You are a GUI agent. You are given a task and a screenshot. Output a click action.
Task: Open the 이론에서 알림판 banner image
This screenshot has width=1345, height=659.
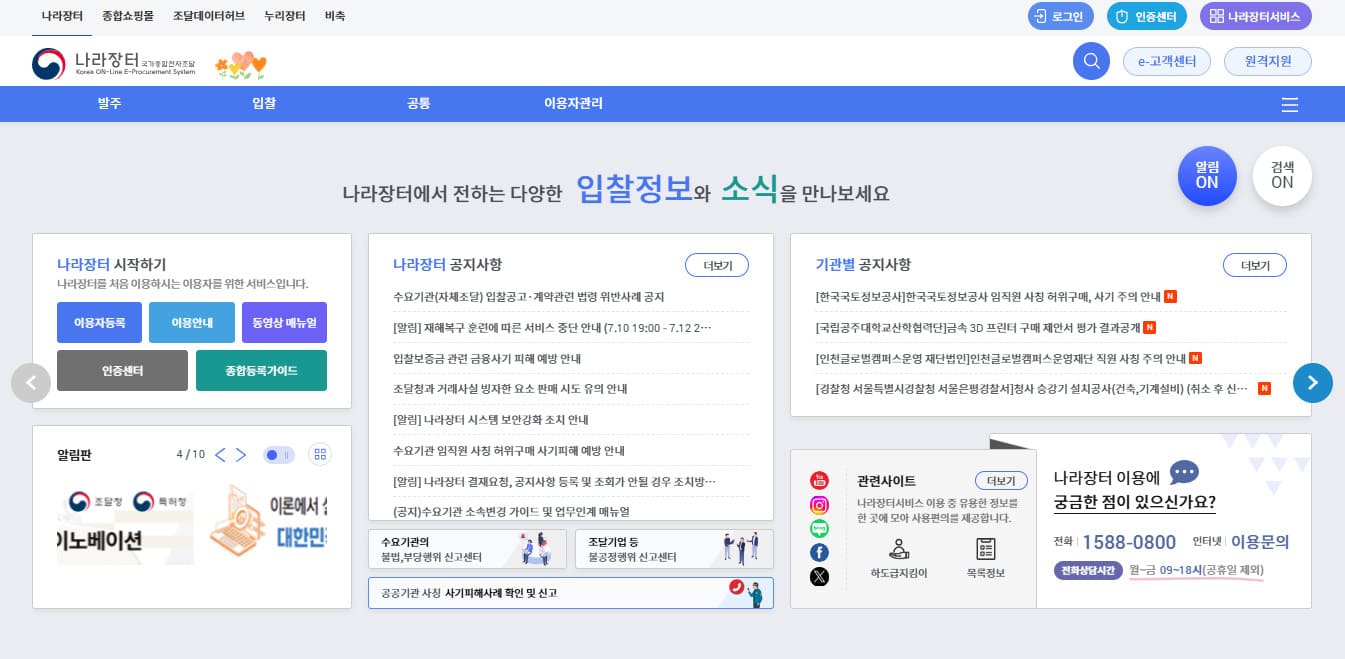pos(268,525)
